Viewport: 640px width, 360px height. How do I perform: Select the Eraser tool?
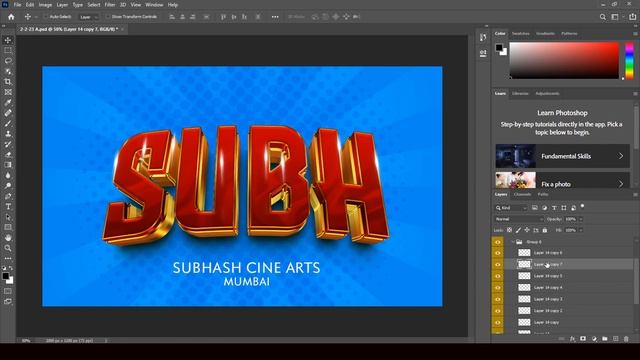pyautogui.click(x=8, y=155)
